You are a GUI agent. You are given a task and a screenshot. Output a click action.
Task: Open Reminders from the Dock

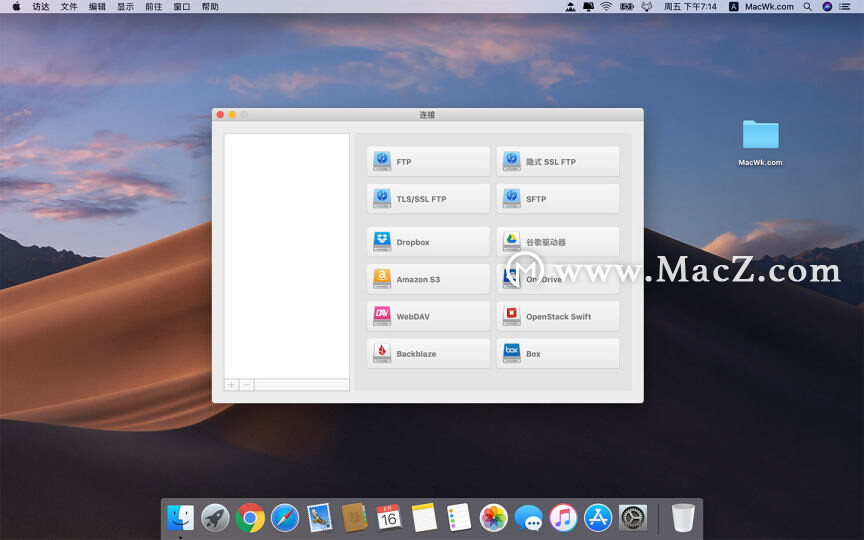pyautogui.click(x=458, y=517)
